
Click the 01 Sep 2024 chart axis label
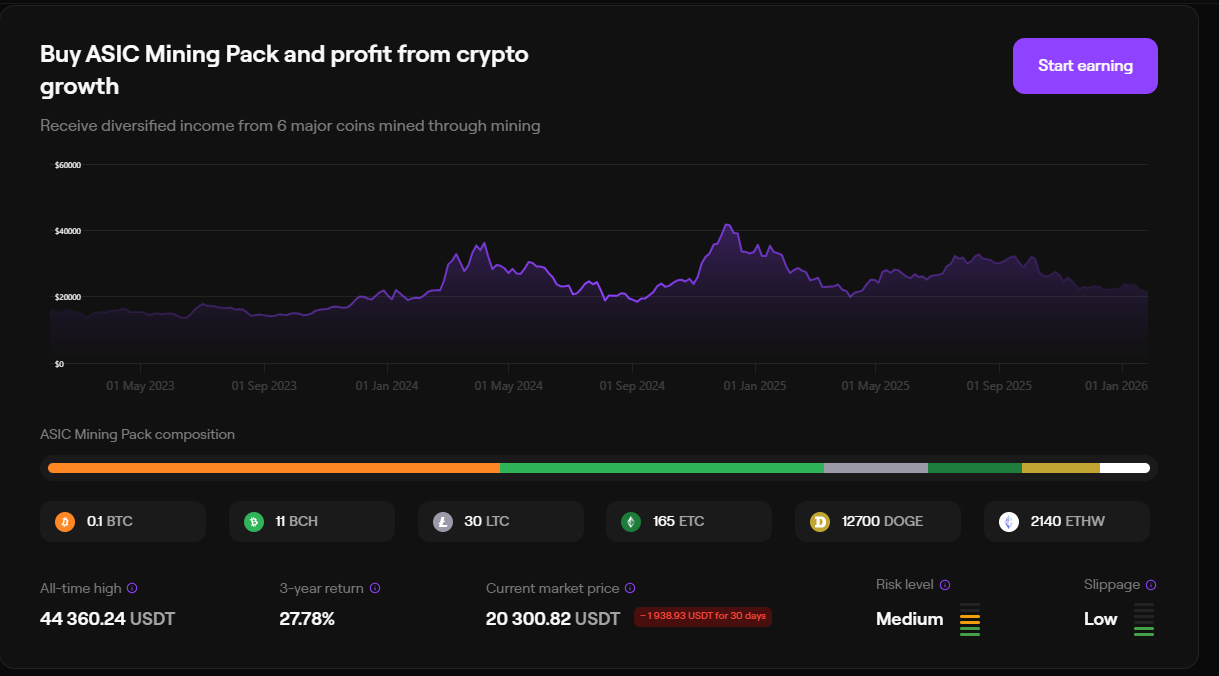point(632,386)
